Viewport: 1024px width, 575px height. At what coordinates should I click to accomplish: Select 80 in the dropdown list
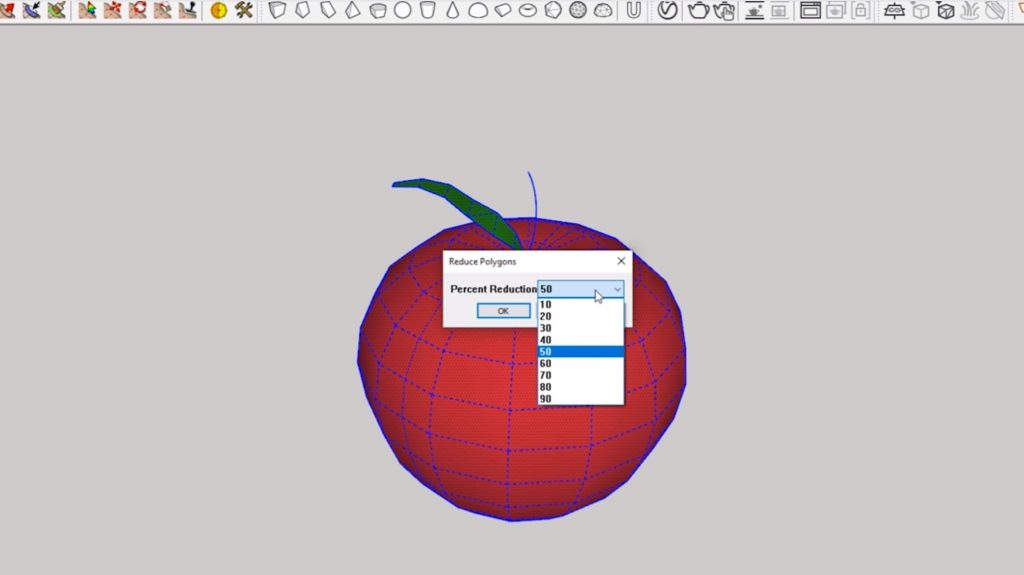[581, 387]
